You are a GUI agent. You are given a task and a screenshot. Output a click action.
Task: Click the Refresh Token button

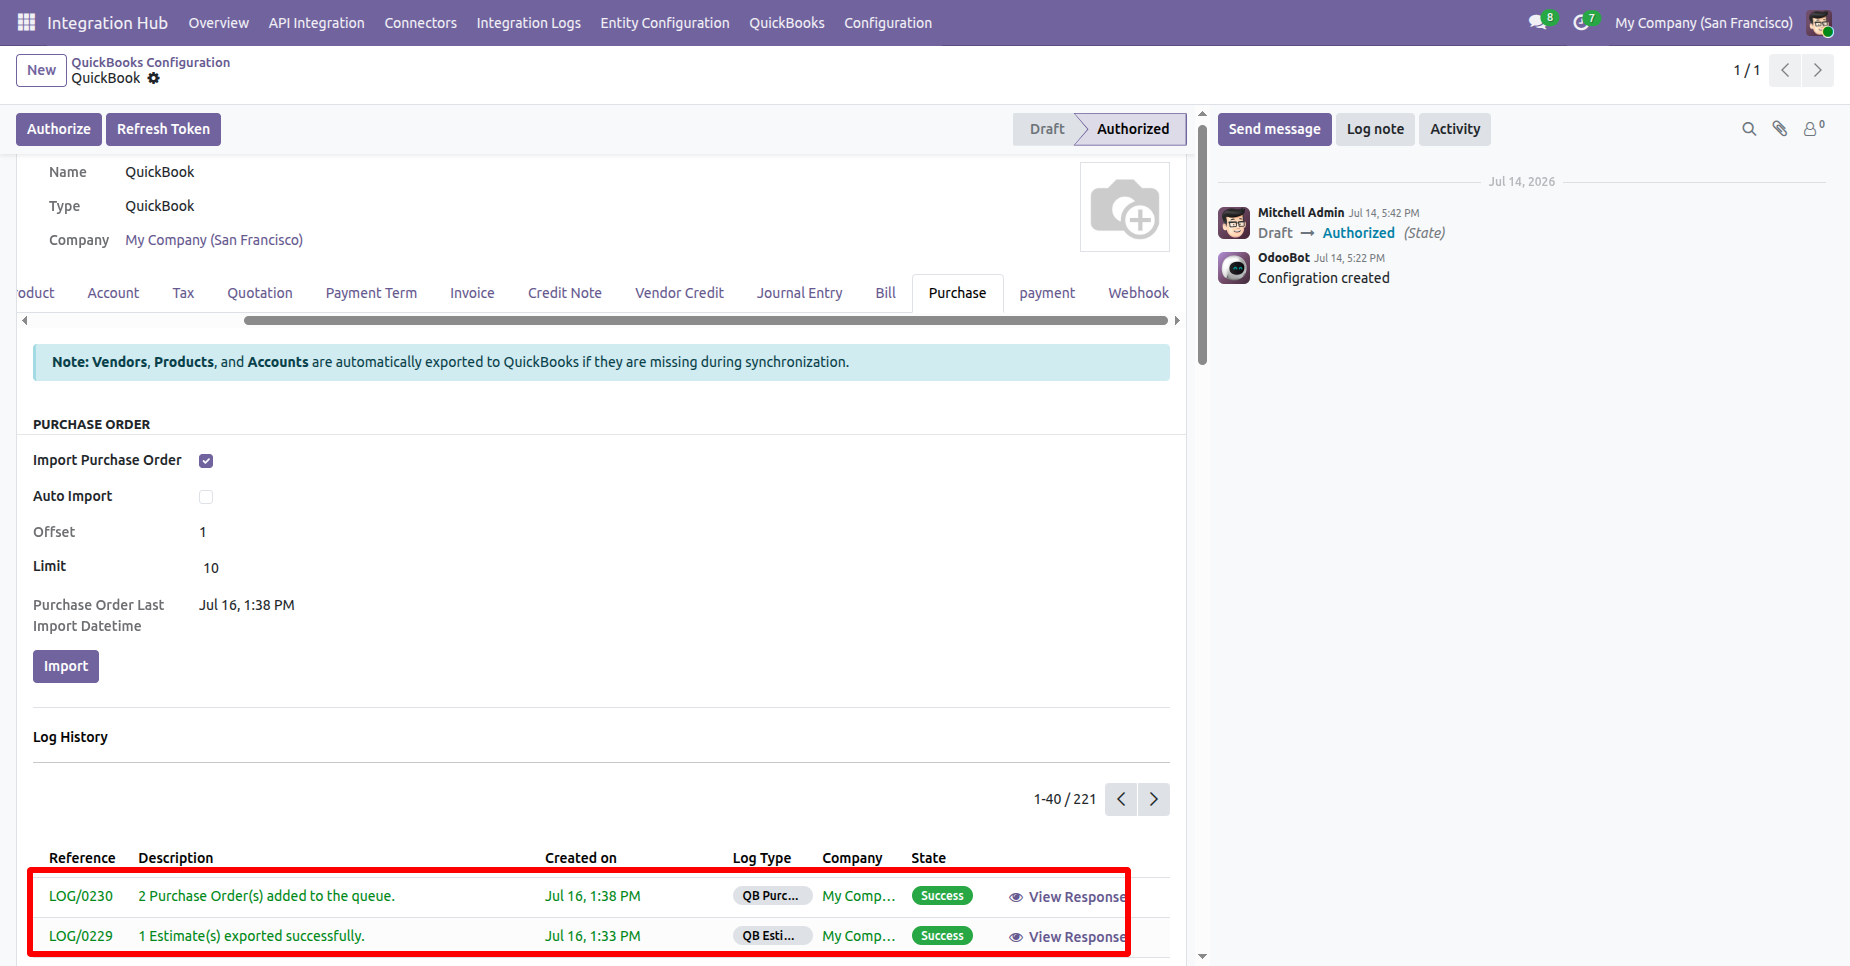click(163, 129)
